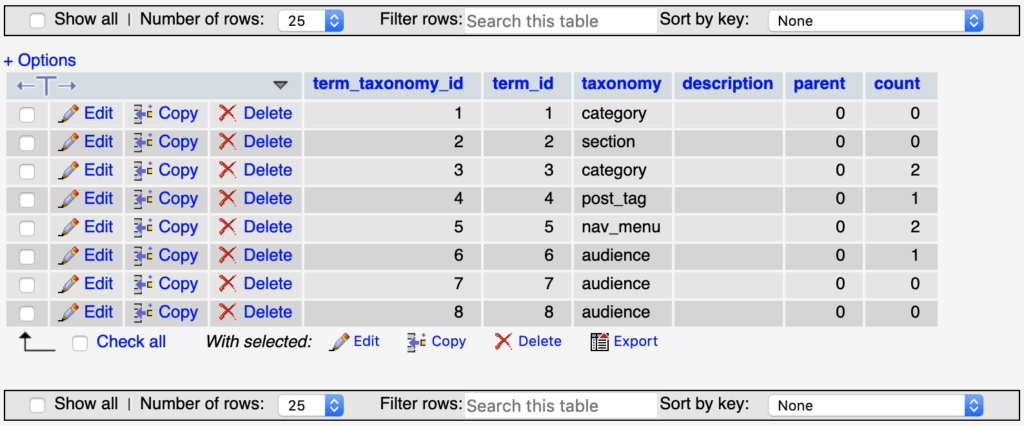Click the Edit link for term_id 7
The height and width of the screenshot is (426, 1024).
pyautogui.click(x=98, y=284)
